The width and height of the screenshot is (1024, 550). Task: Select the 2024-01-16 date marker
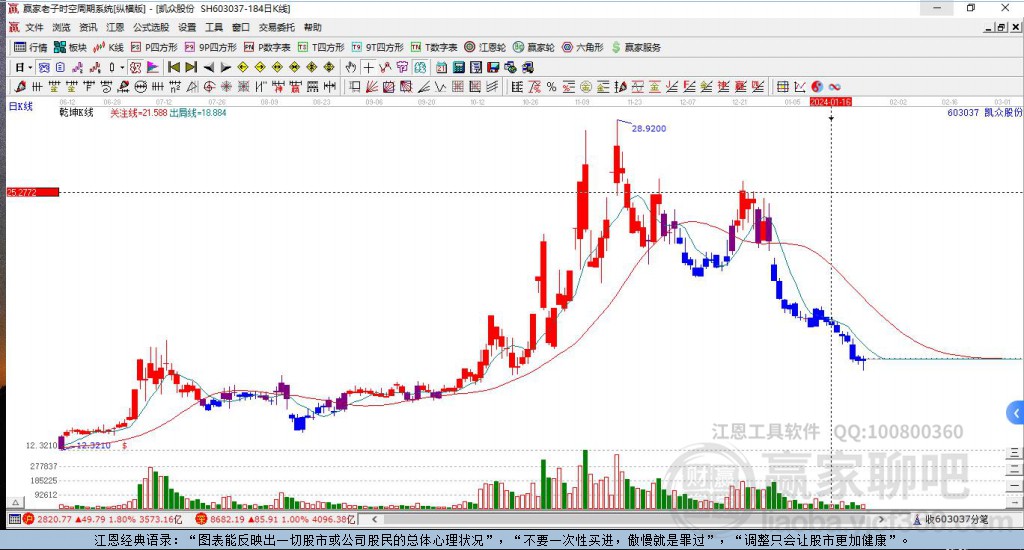point(831,102)
